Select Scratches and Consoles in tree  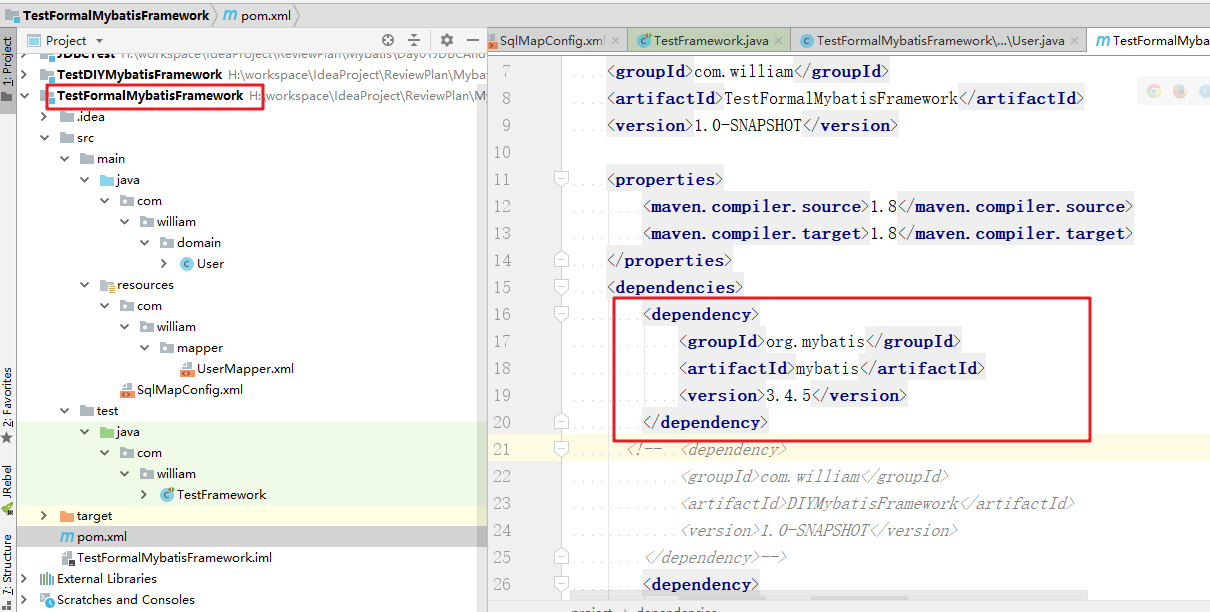(x=126, y=600)
